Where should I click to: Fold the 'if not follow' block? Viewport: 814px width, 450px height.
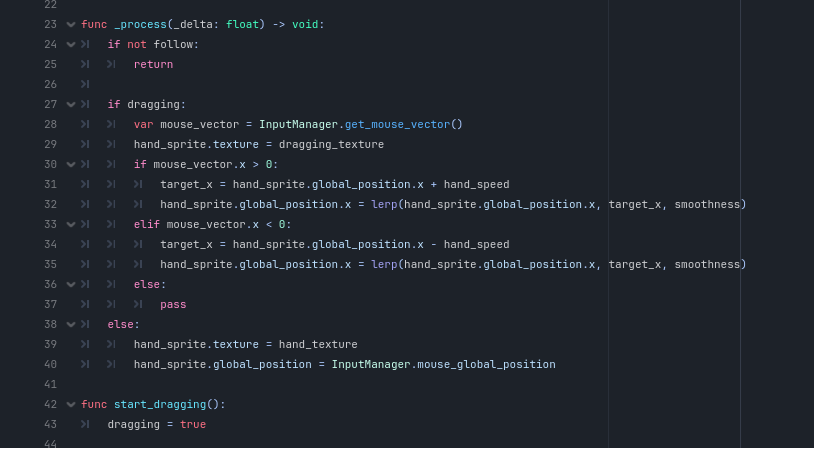point(71,45)
